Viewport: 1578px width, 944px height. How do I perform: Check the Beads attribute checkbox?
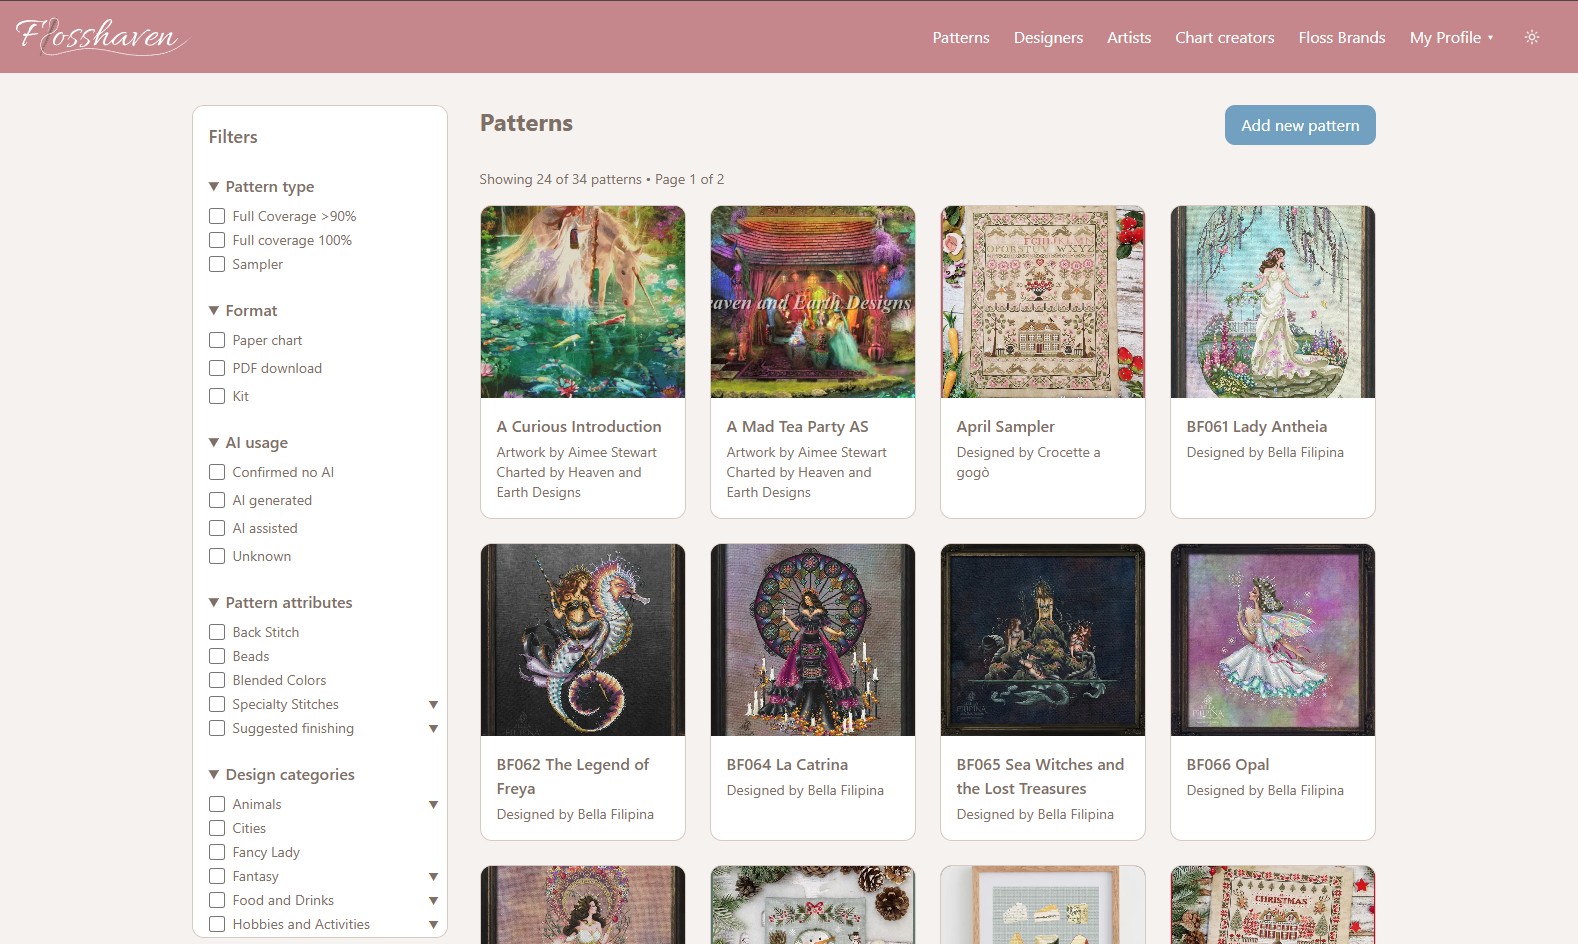coord(217,656)
